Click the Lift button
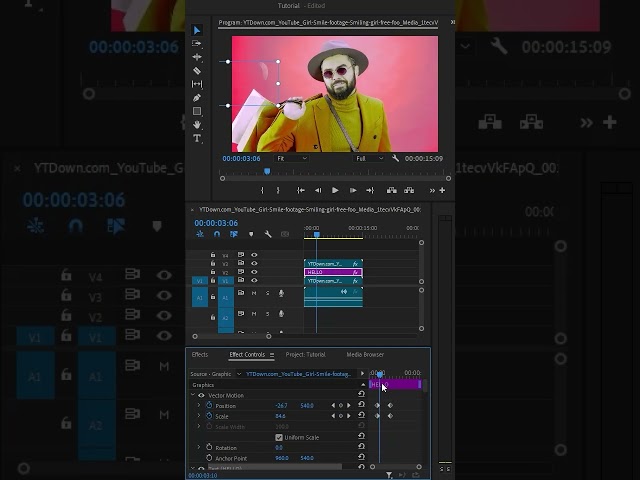 pyautogui.click(x=391, y=190)
